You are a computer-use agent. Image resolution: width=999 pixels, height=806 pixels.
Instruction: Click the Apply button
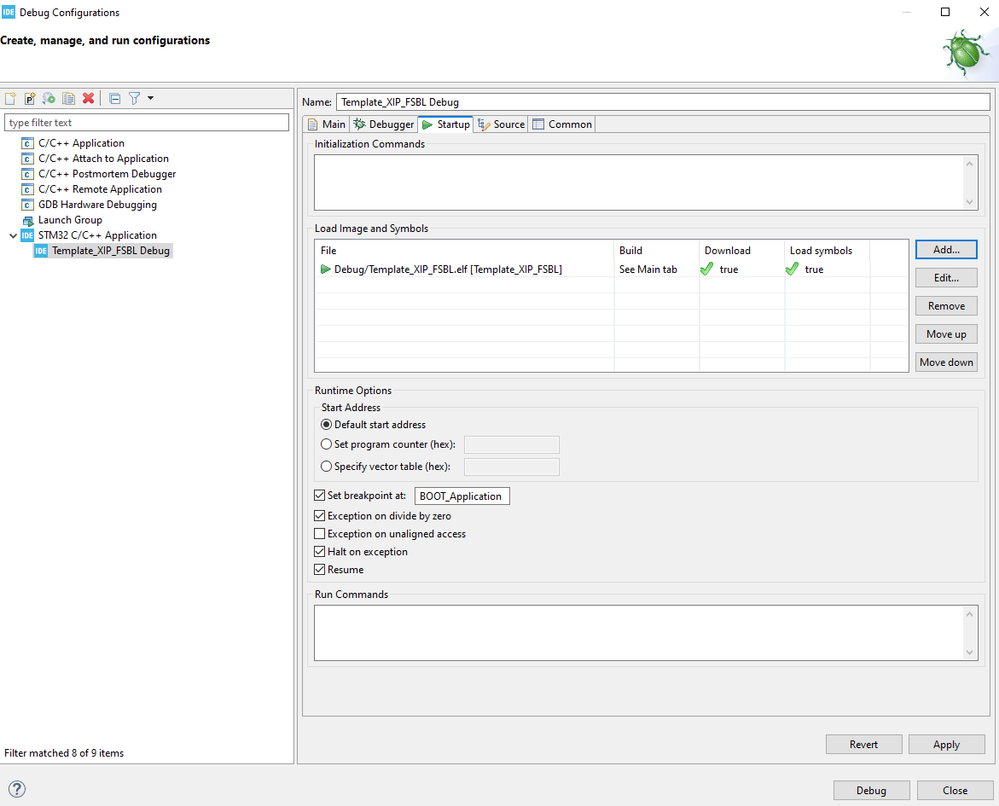[947, 744]
